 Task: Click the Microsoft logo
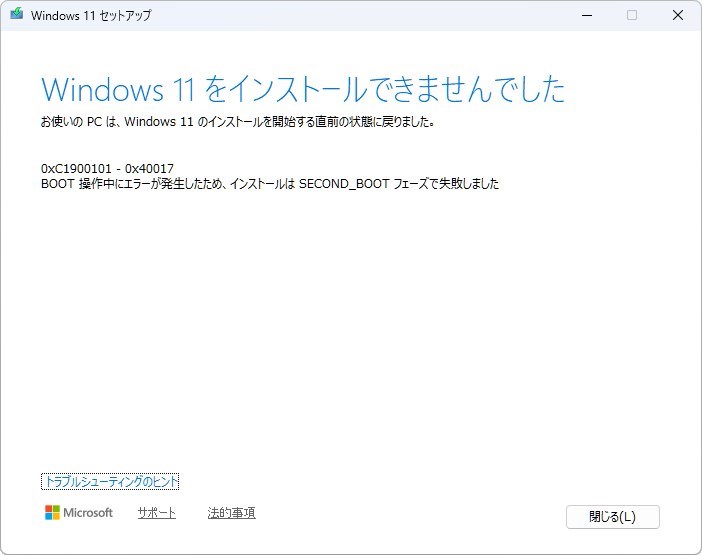pos(79,512)
